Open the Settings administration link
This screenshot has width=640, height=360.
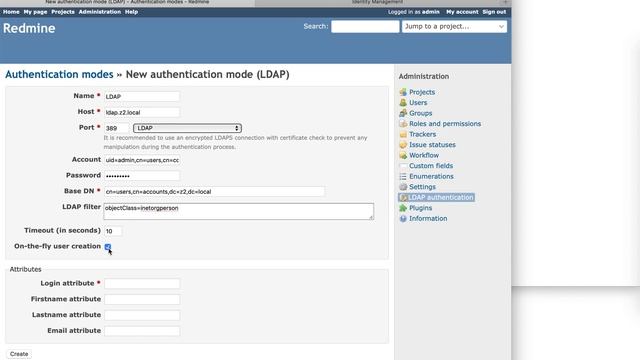pyautogui.click(x=422, y=187)
